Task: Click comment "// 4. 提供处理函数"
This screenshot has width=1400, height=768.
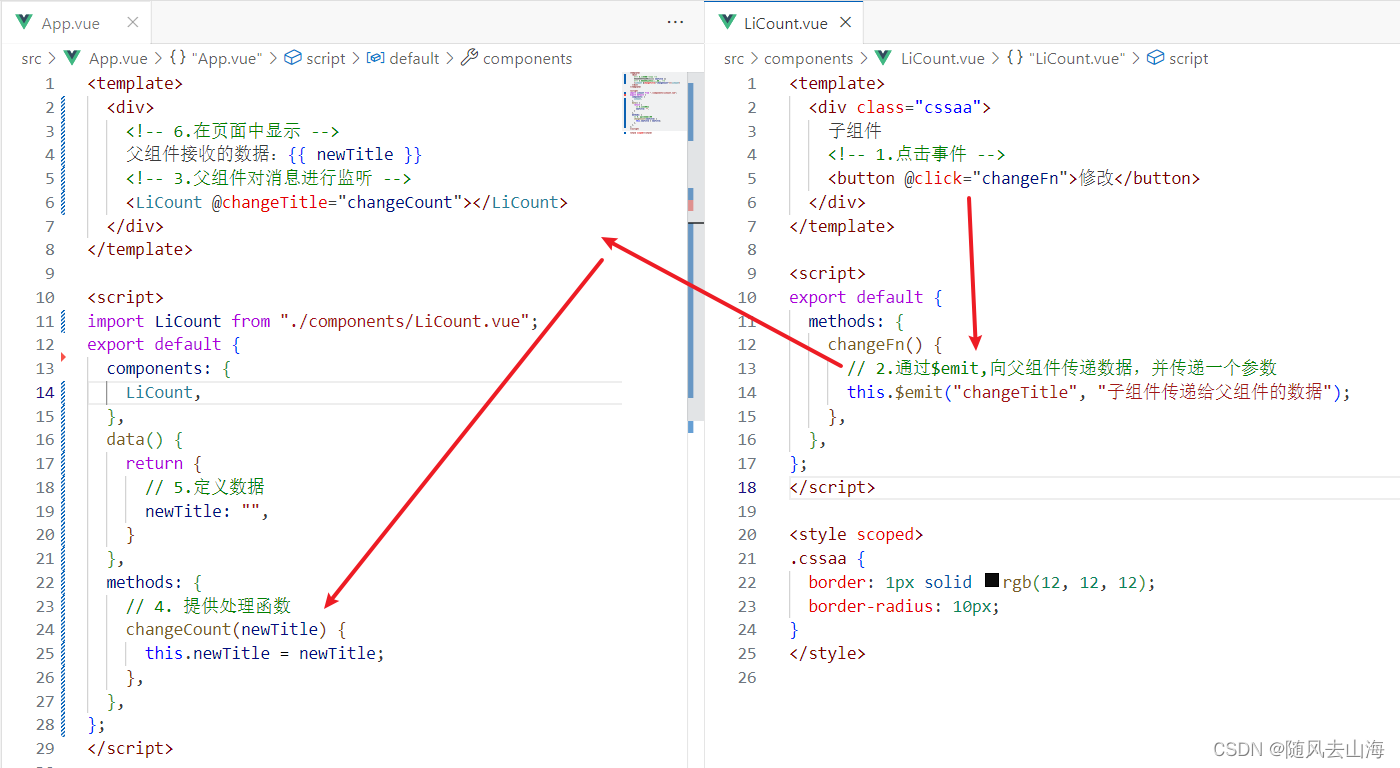Action: [208, 606]
